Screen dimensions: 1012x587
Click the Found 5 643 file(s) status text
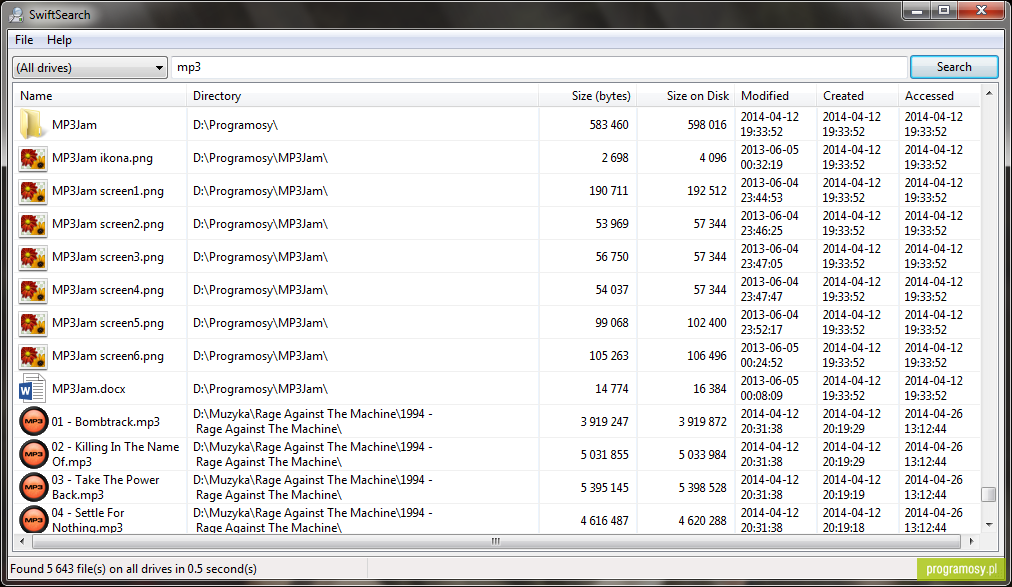coord(134,569)
